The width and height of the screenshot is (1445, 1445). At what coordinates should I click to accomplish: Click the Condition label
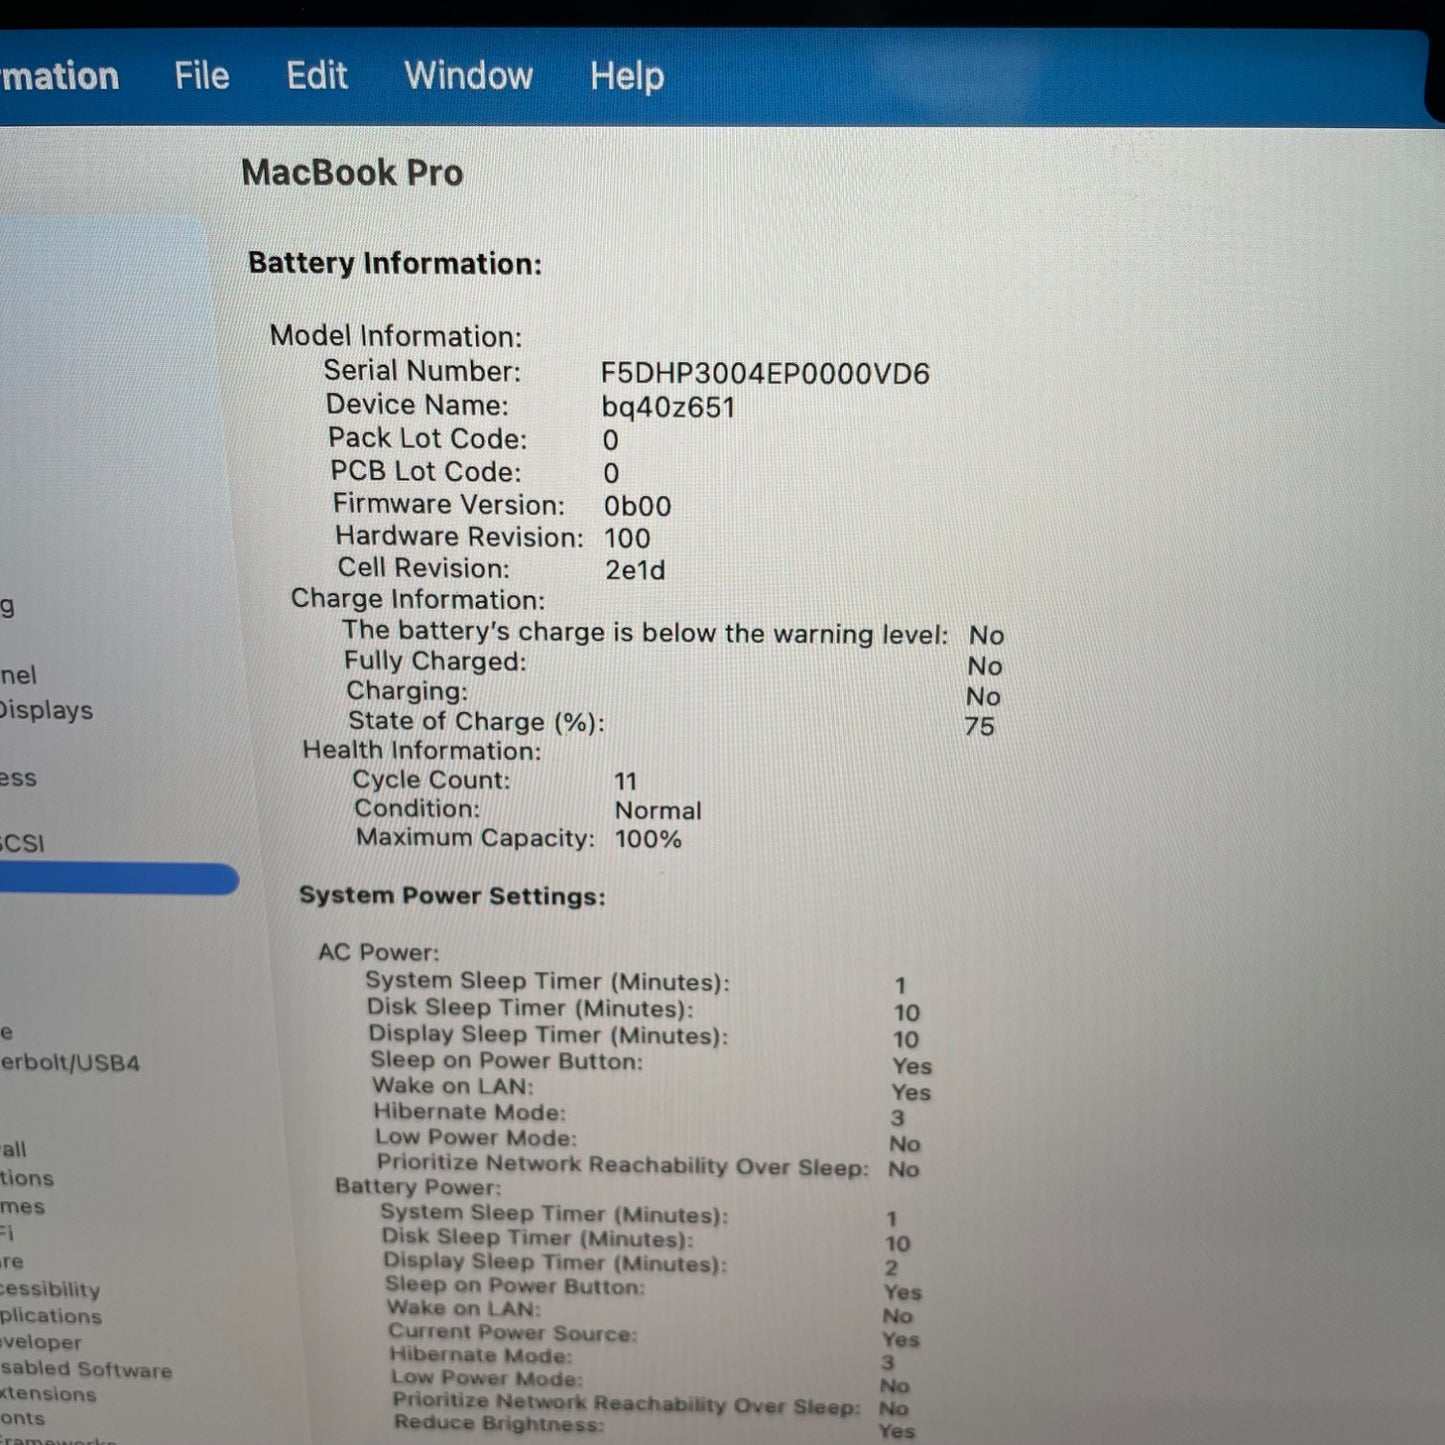pos(417,808)
